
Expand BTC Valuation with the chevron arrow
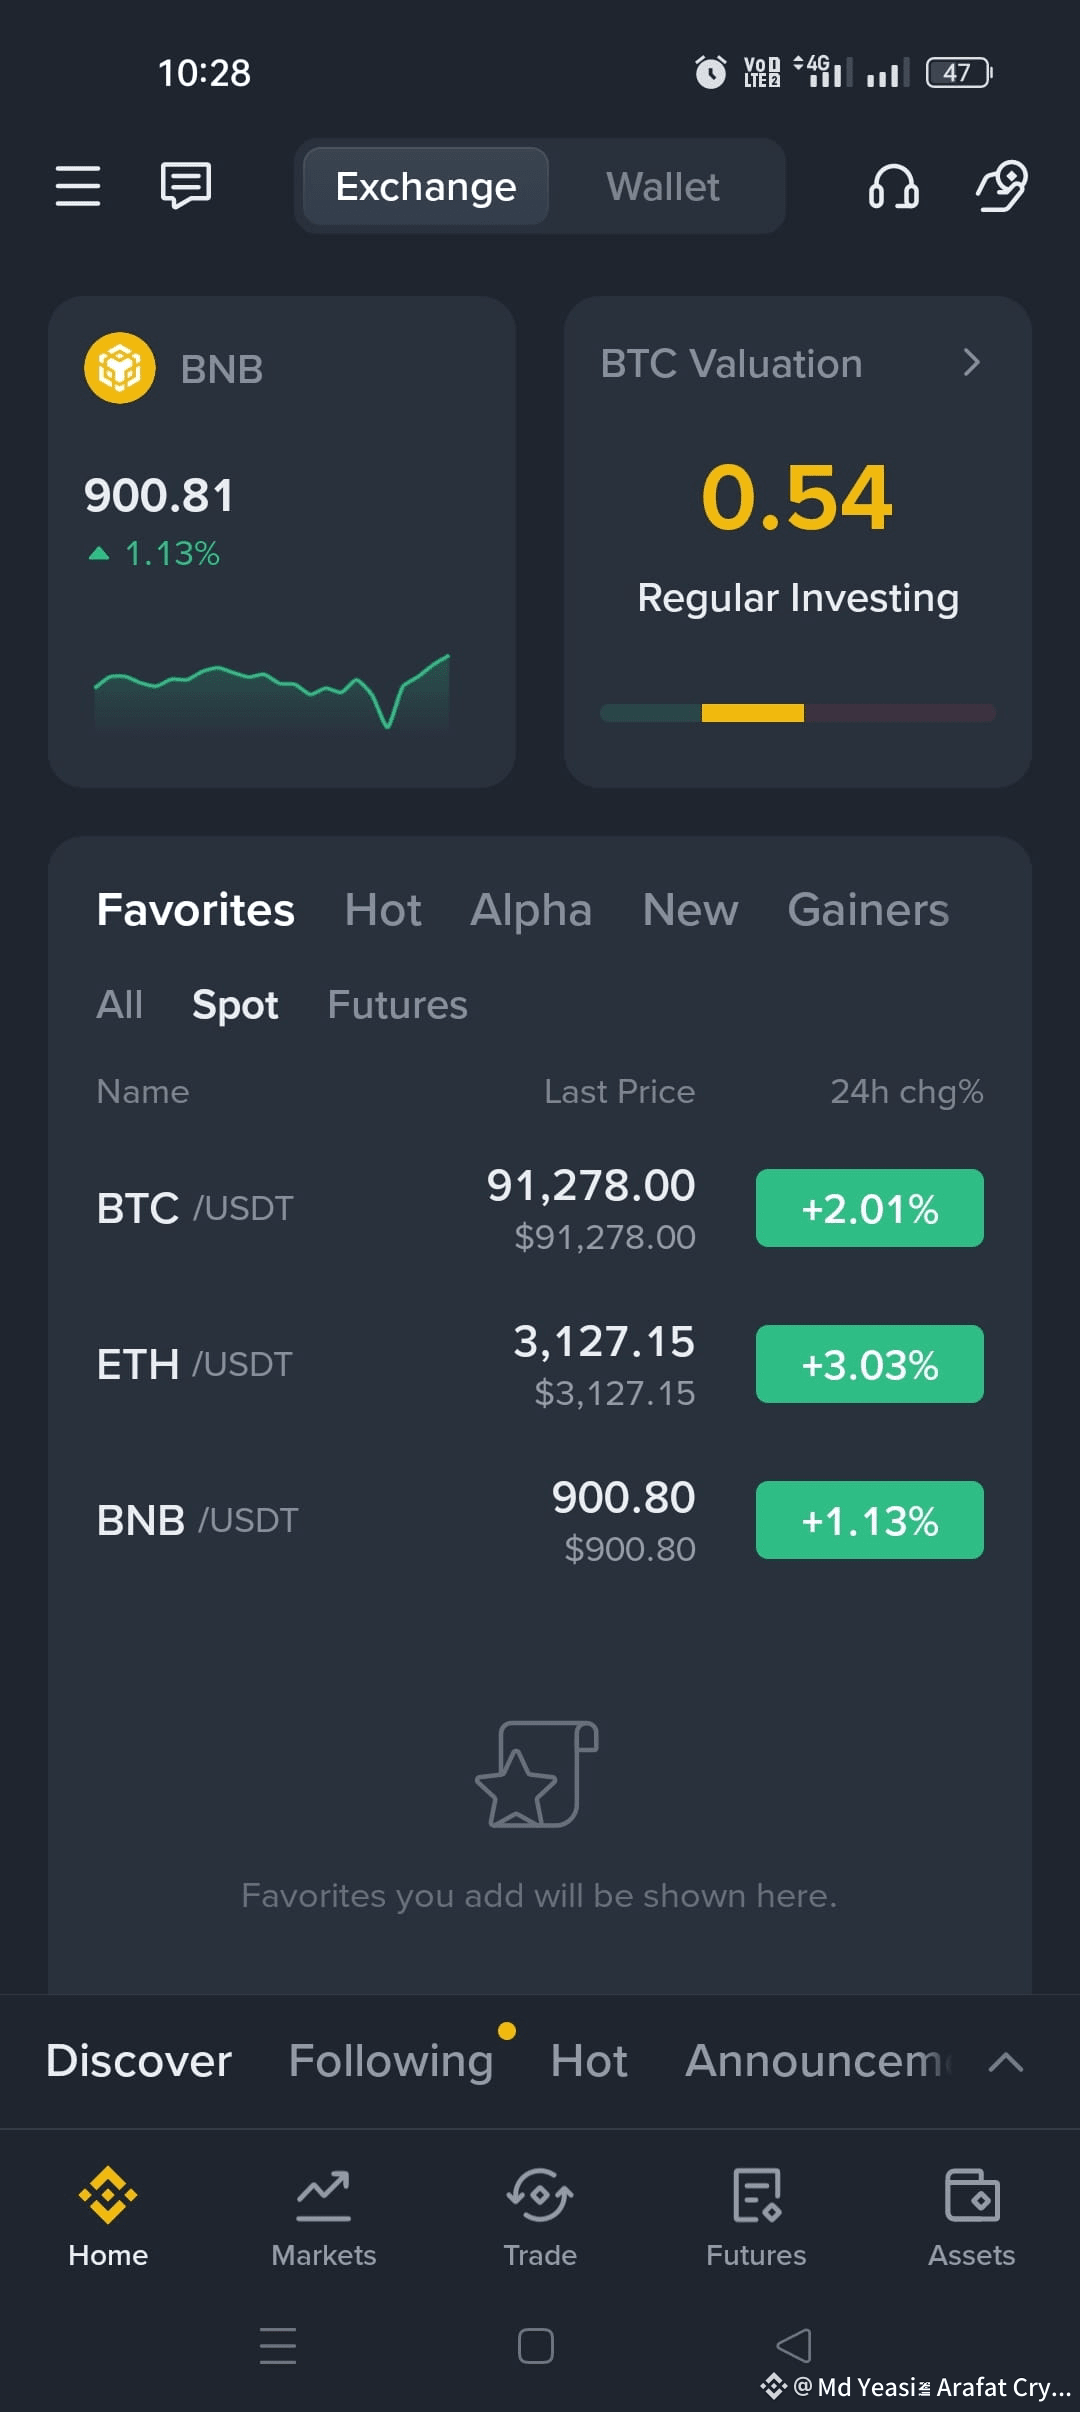[x=971, y=362]
